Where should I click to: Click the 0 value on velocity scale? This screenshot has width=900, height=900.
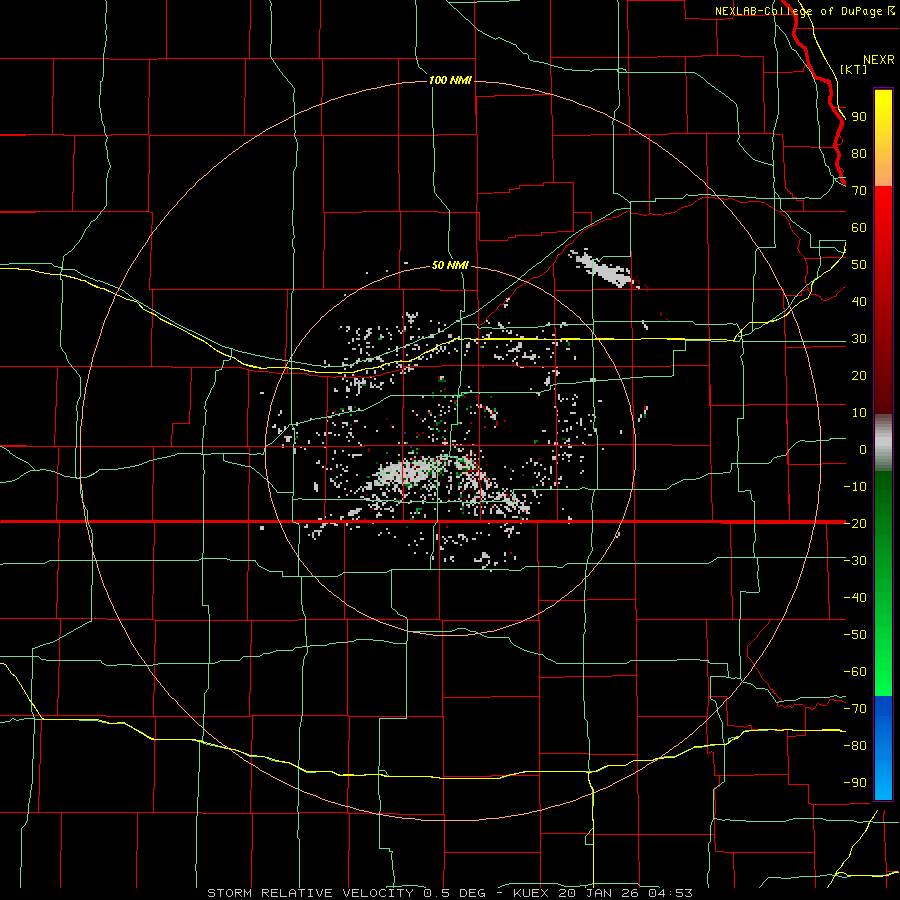(x=863, y=449)
